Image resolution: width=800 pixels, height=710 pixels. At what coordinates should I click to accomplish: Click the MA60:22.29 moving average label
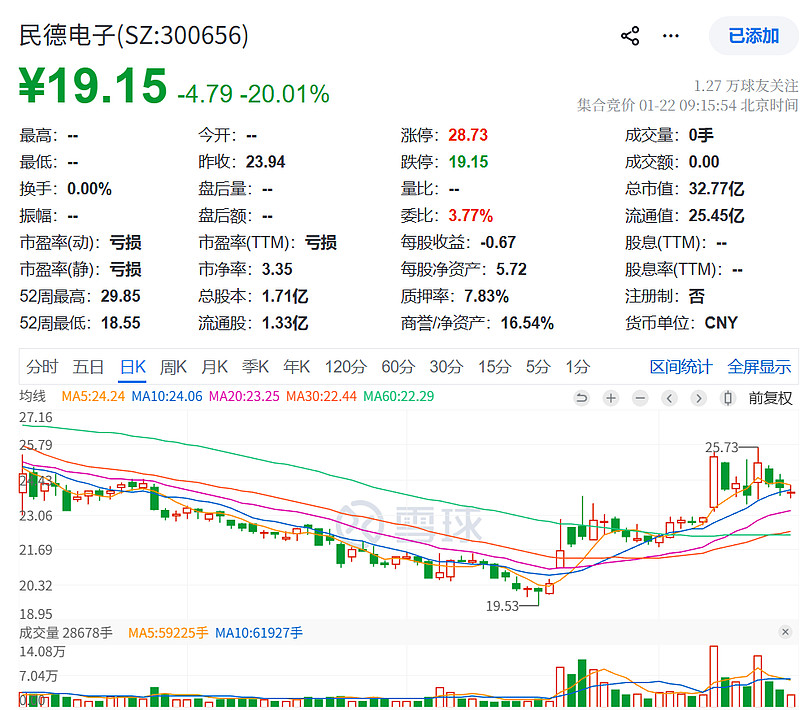398,396
